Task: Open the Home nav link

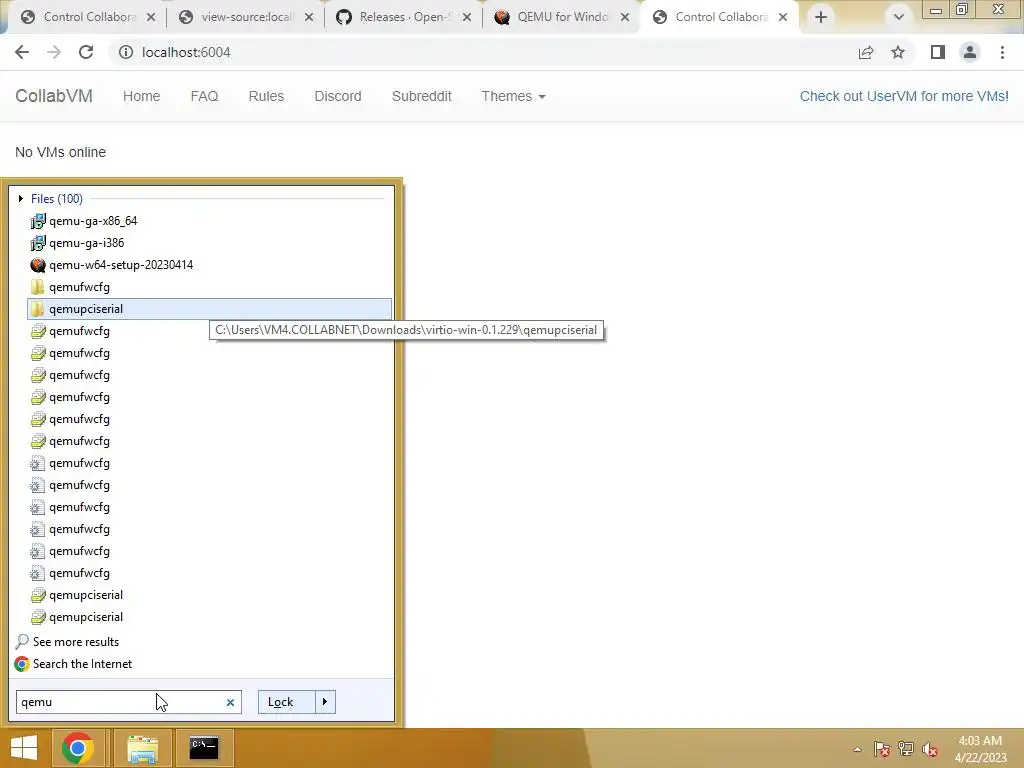Action: [x=141, y=96]
